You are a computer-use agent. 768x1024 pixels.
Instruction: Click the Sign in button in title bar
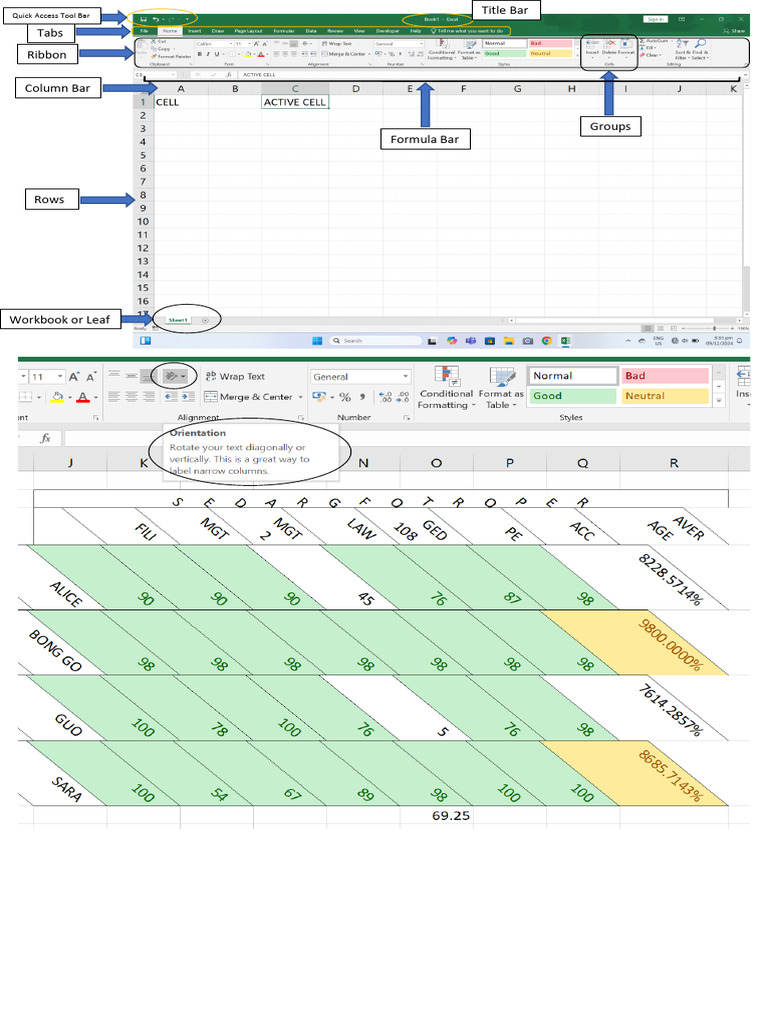655,19
